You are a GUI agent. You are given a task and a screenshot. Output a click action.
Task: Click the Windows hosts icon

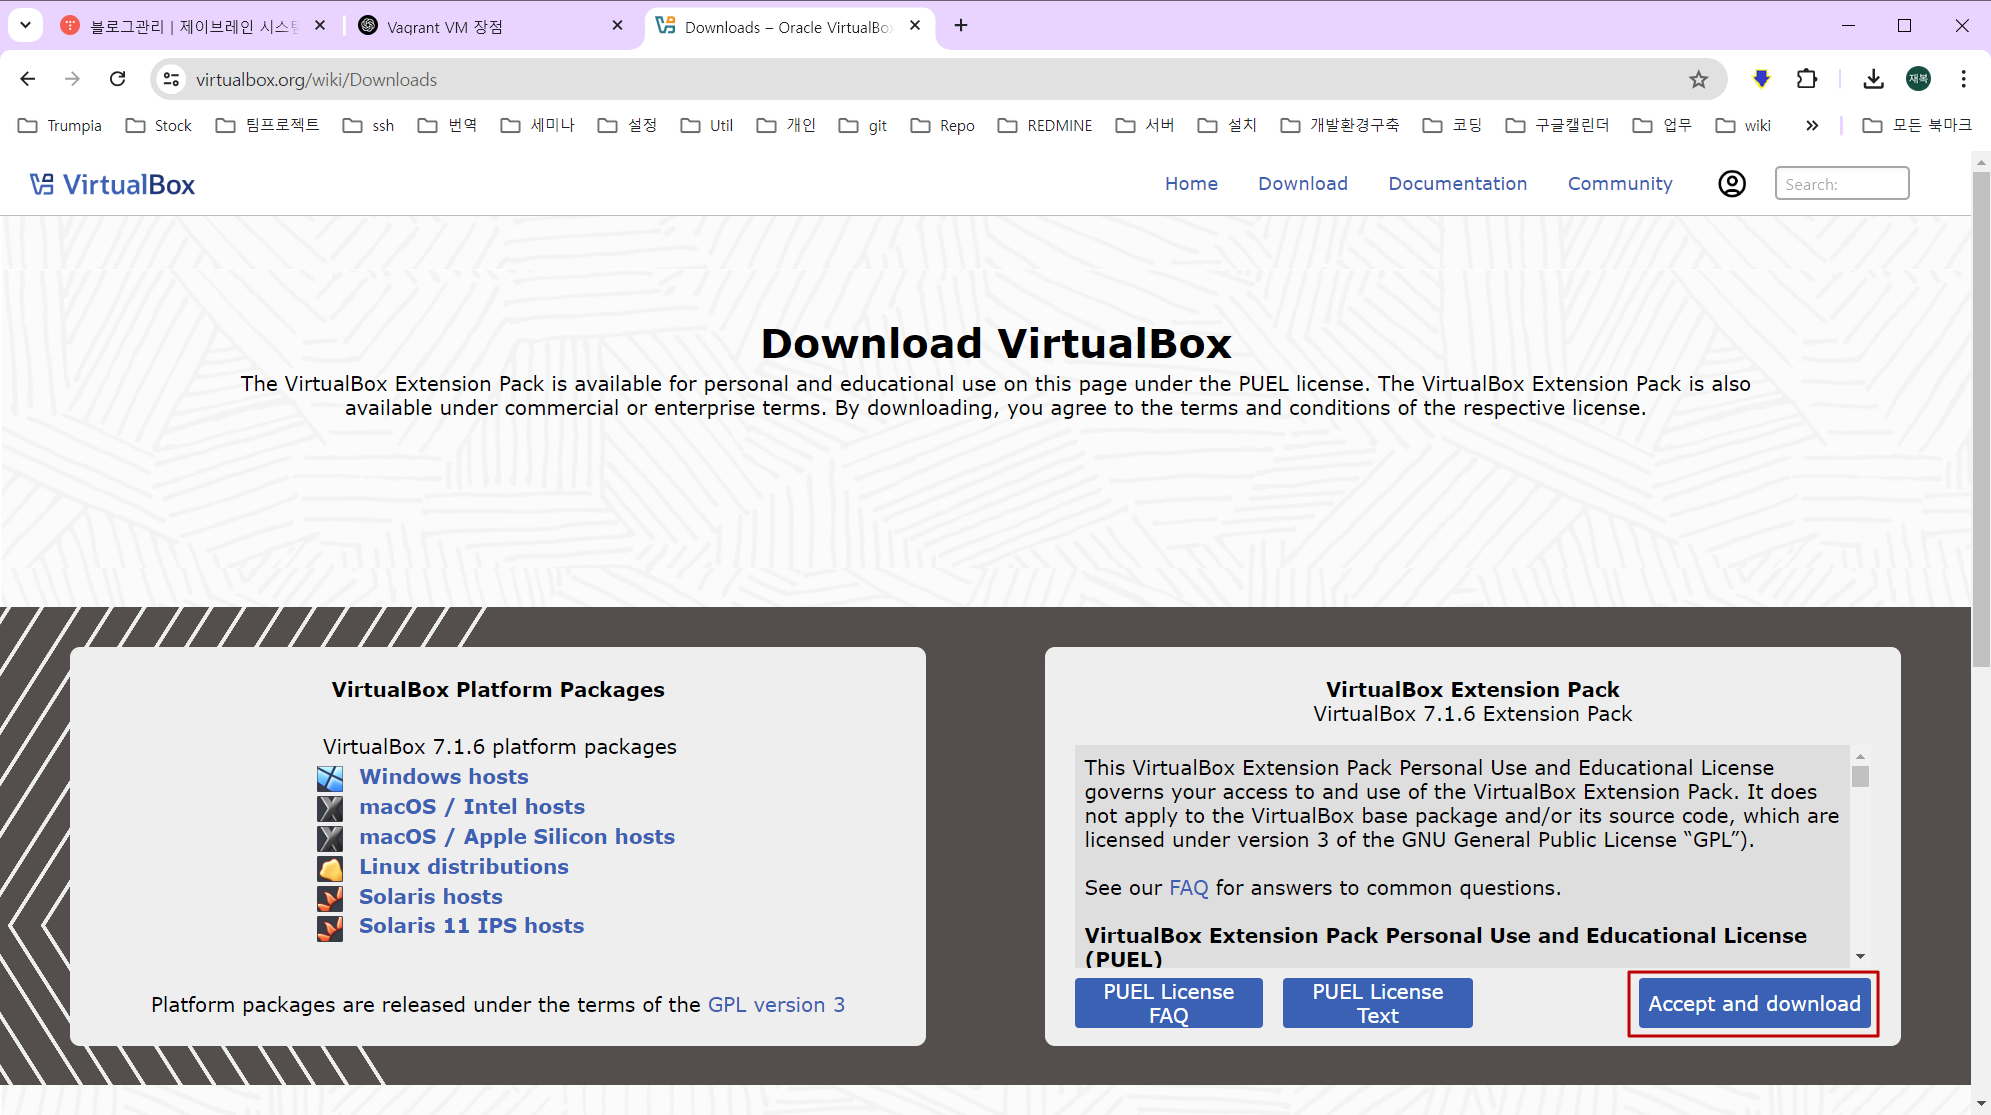point(330,778)
